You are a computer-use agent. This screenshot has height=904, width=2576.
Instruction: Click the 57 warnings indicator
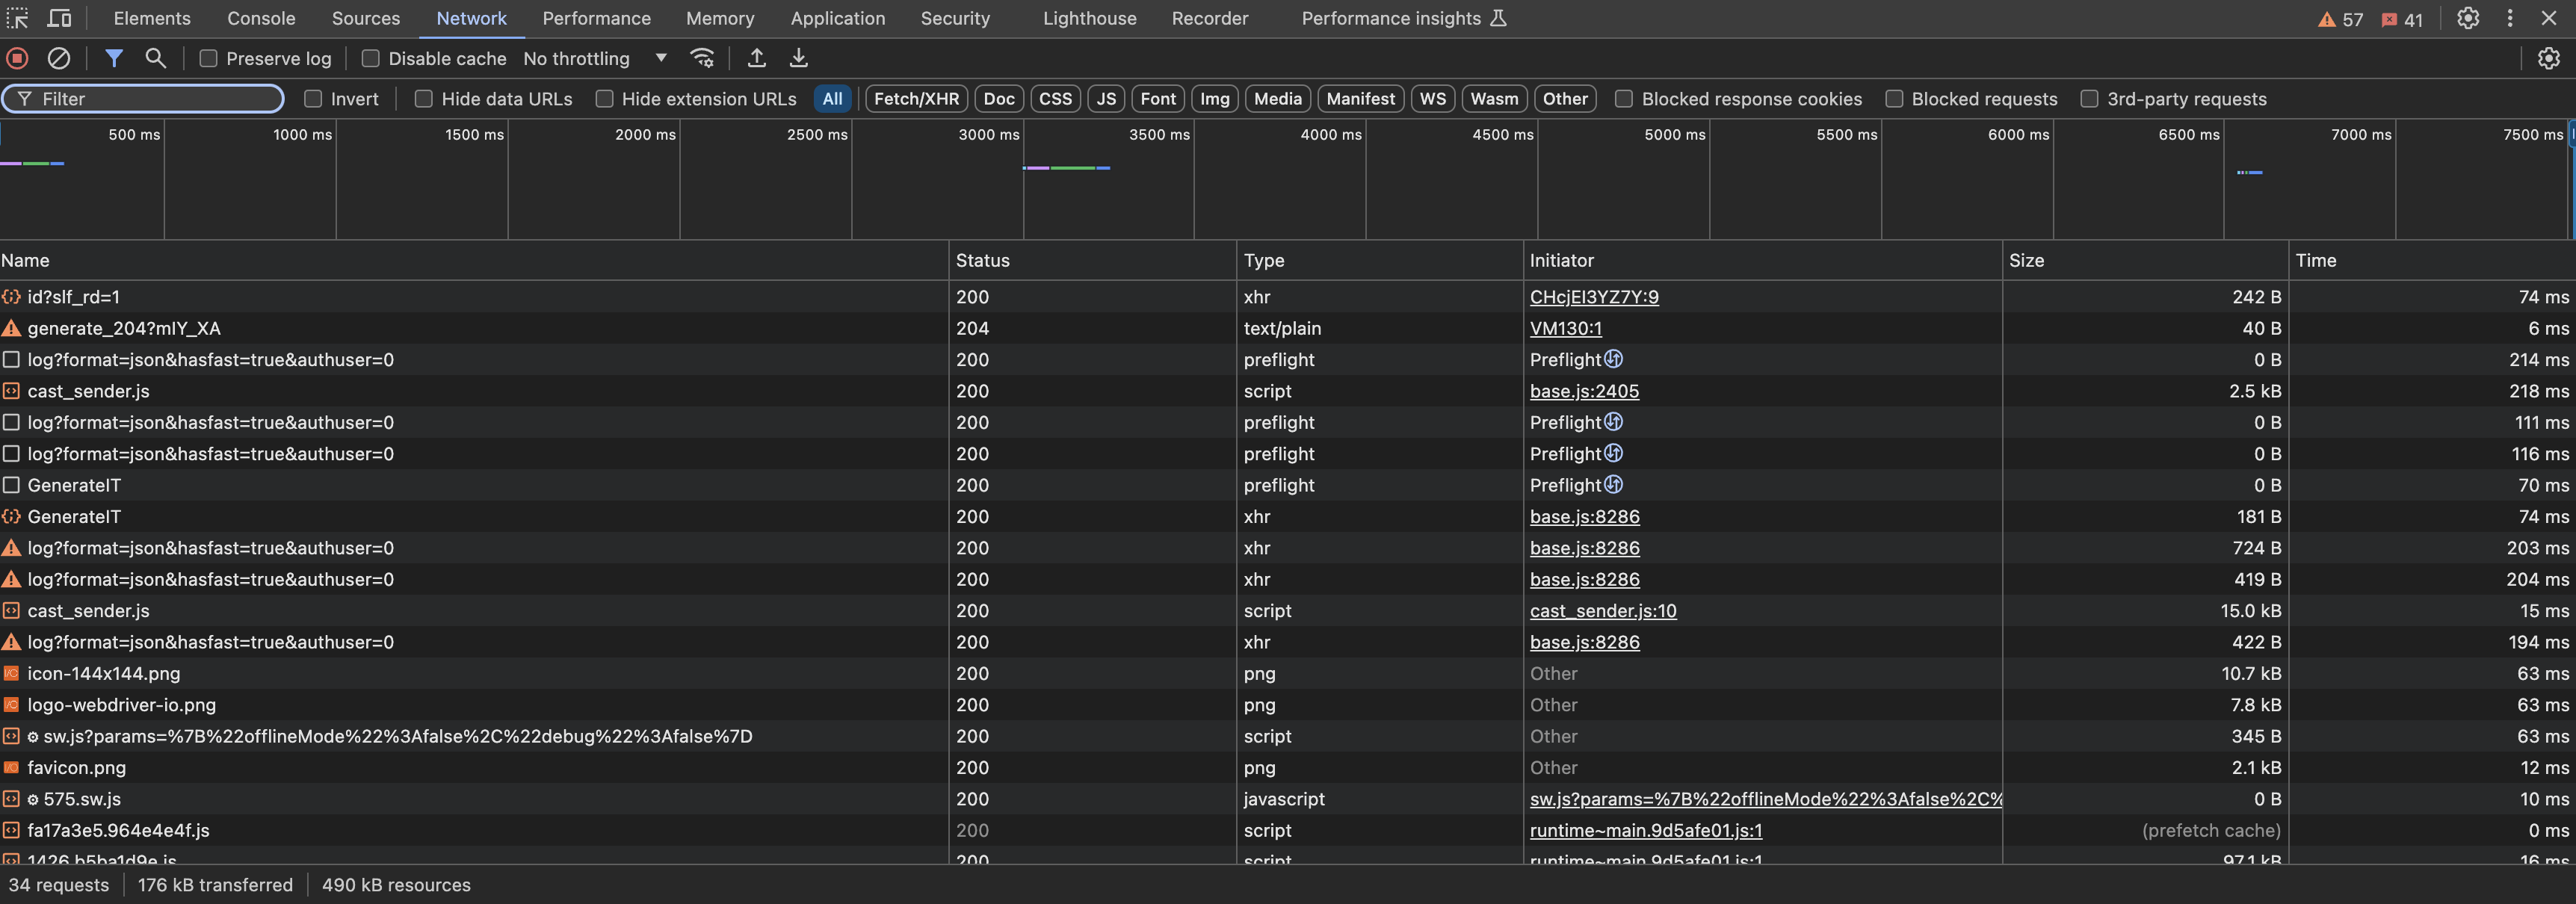click(x=2340, y=19)
